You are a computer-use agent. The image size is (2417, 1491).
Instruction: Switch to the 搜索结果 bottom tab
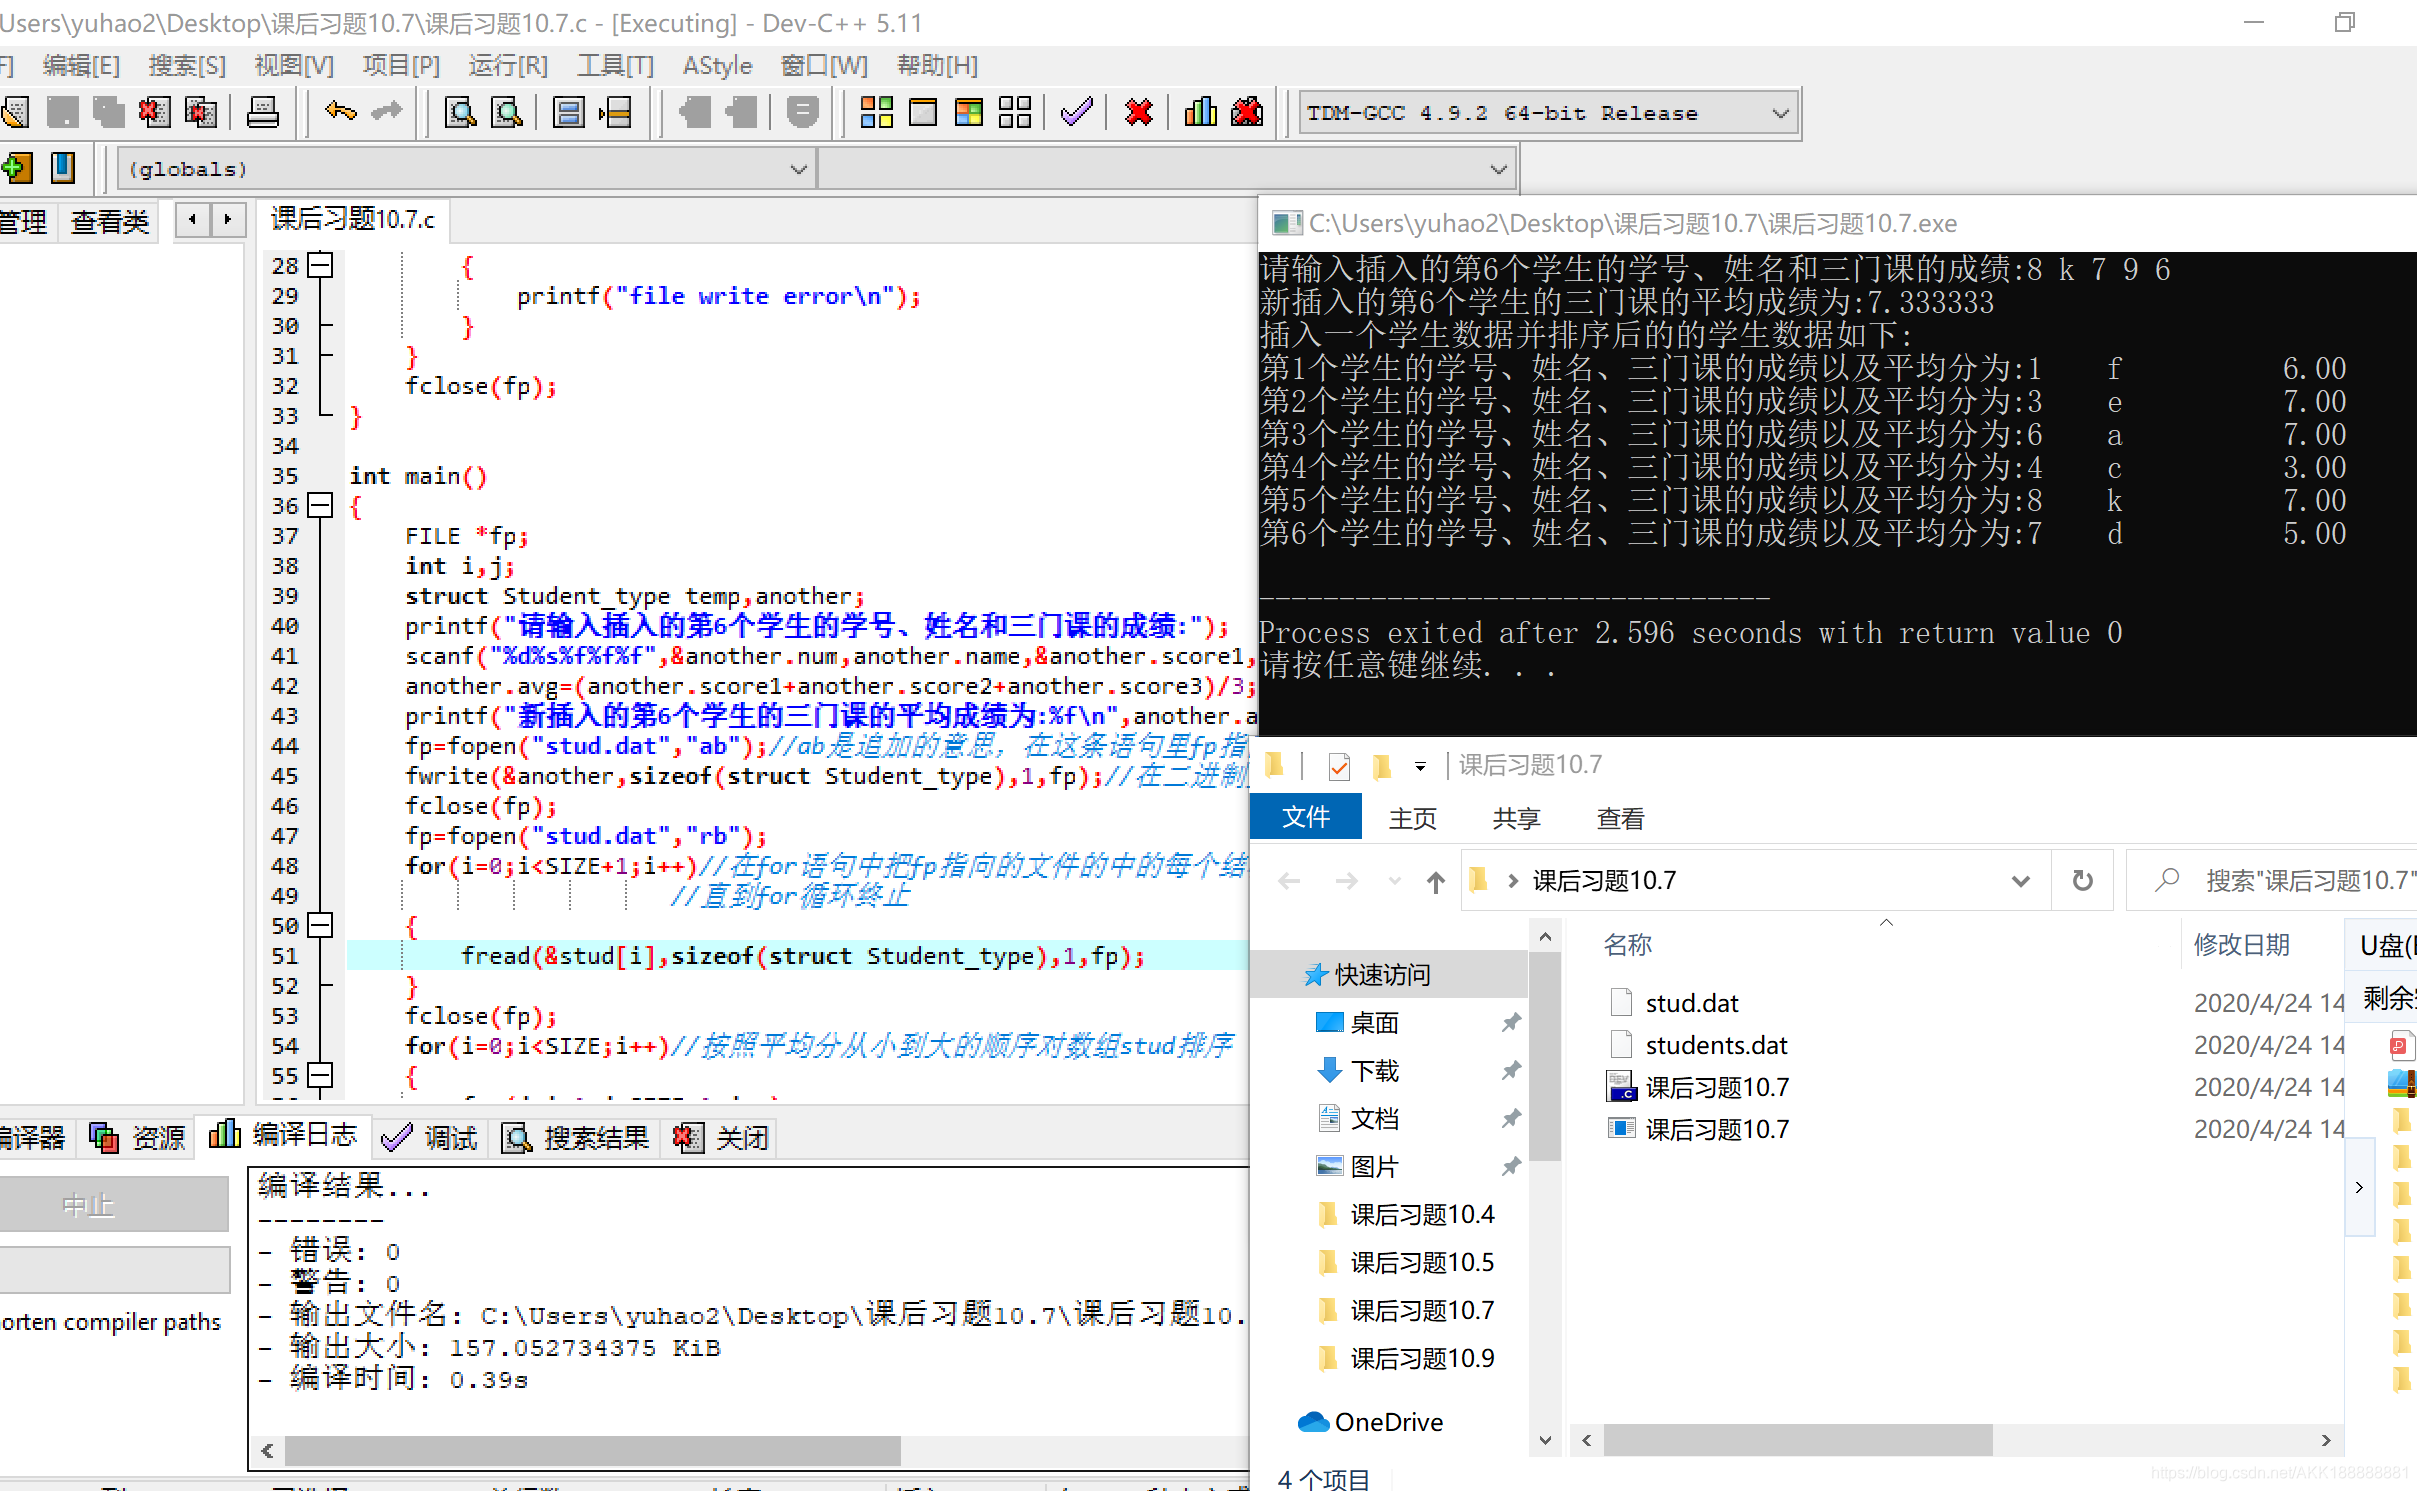[x=576, y=1138]
